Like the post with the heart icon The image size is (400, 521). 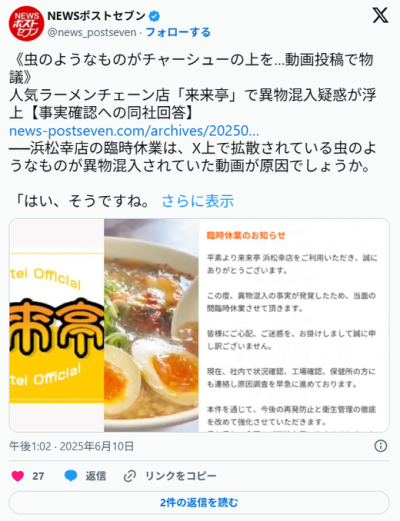[18, 476]
